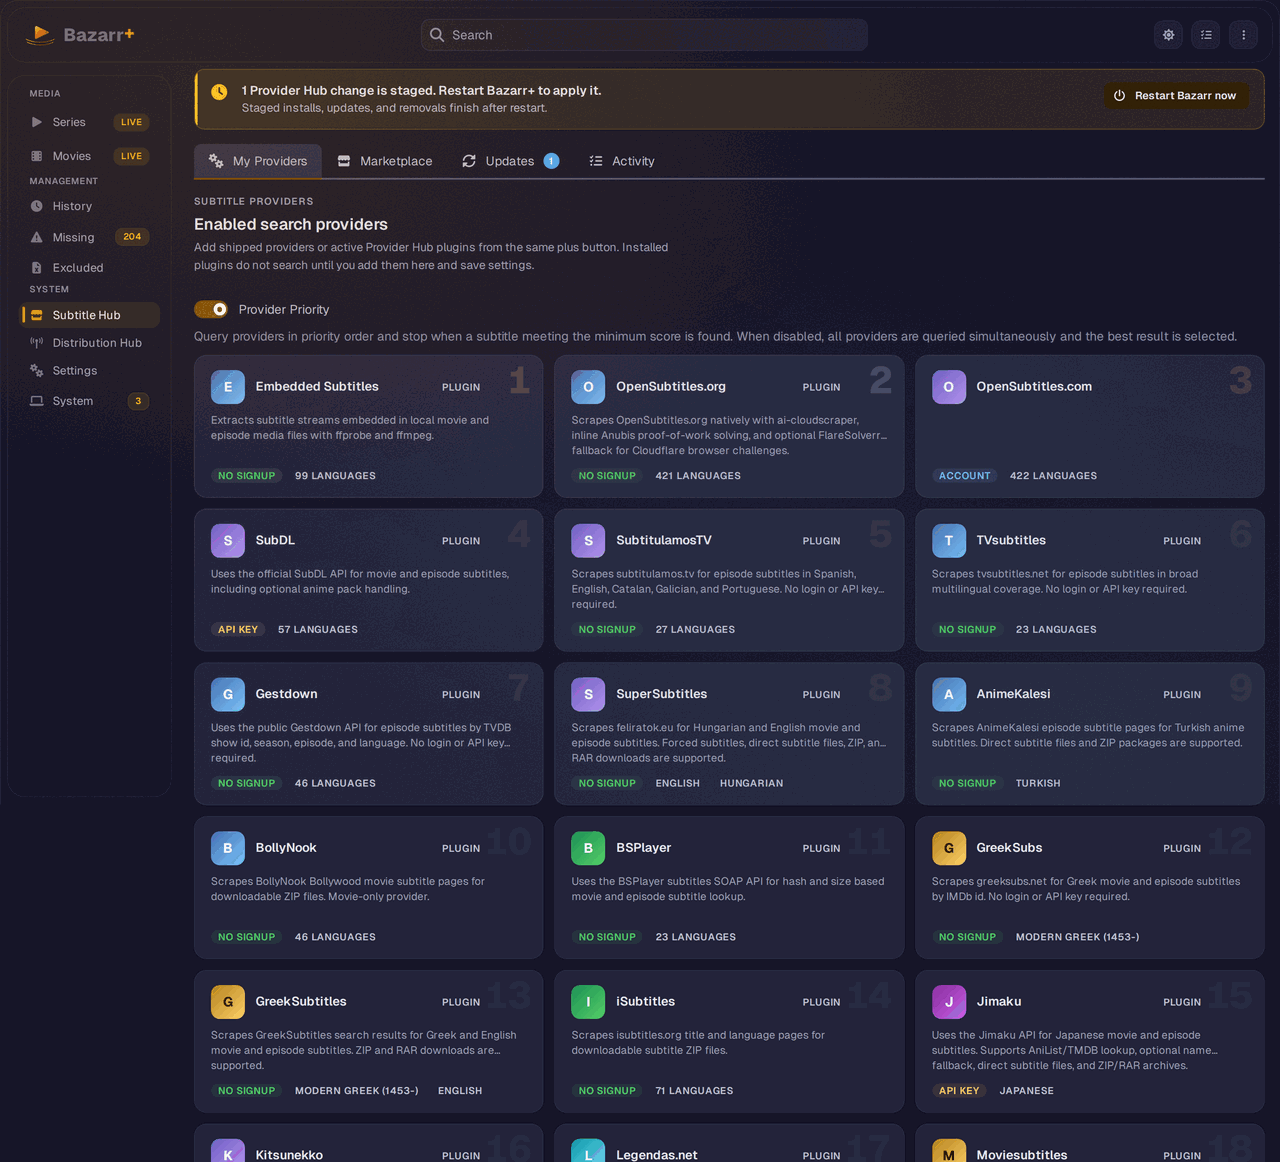Open the SubtitulamosTV provider card

(x=729, y=580)
